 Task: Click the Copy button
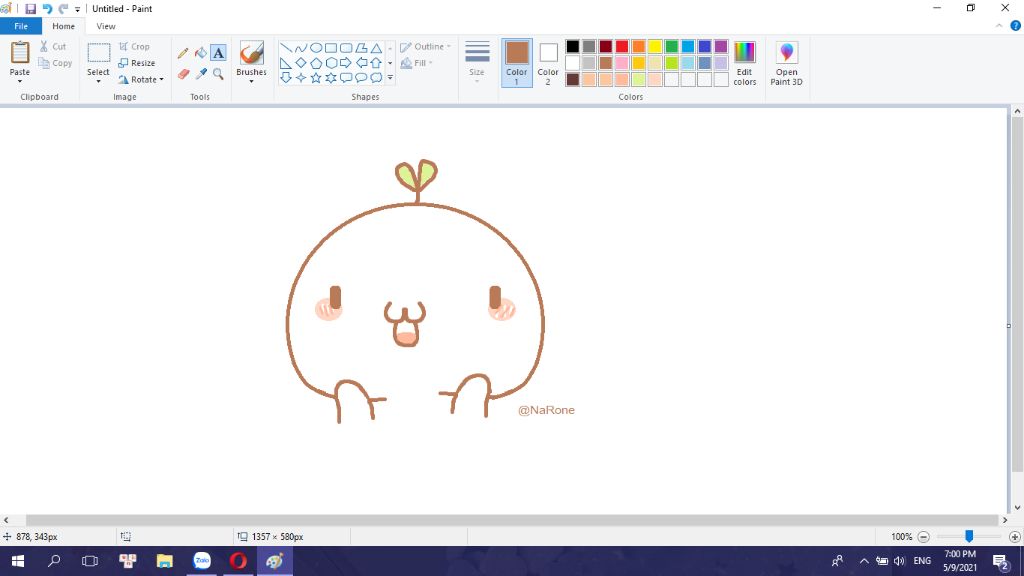coord(55,63)
